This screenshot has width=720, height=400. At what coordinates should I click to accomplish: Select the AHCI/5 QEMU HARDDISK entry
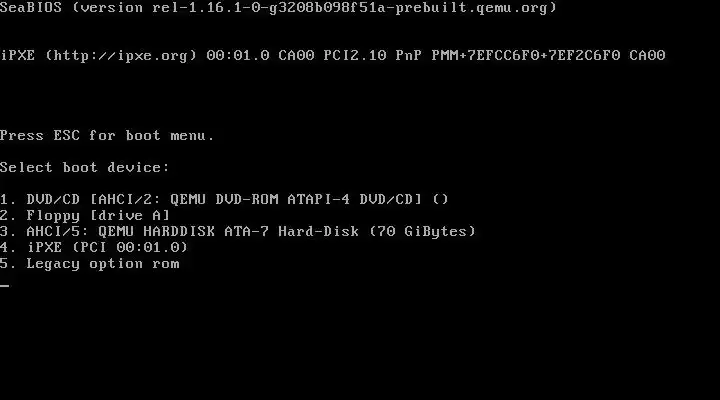(238, 231)
